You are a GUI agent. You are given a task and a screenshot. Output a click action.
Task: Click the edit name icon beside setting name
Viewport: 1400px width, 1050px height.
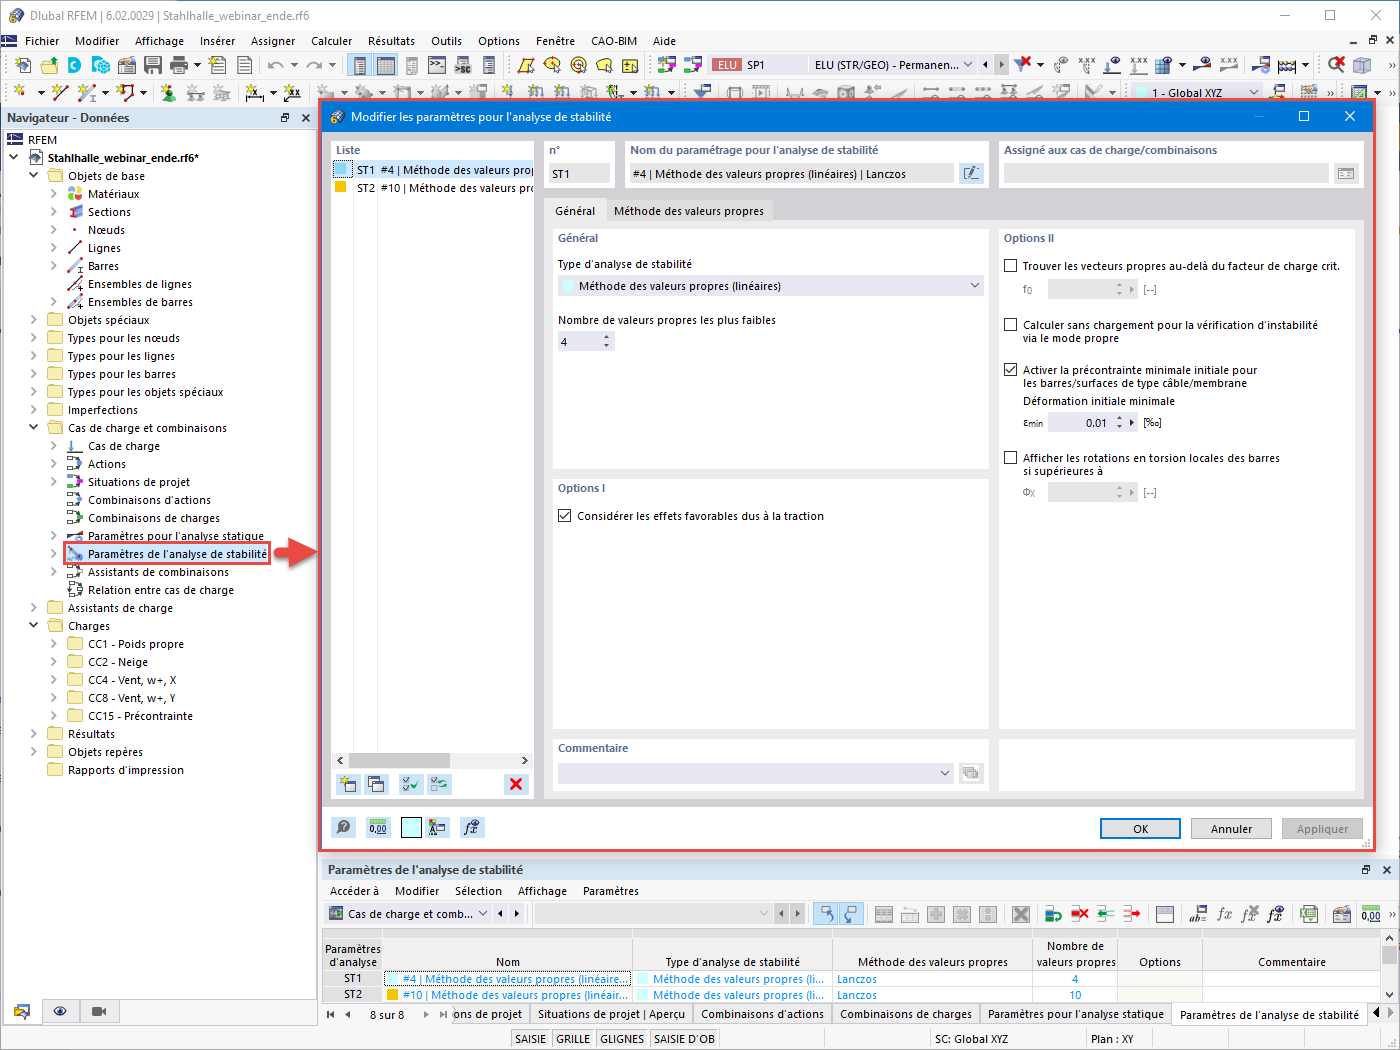[971, 173]
